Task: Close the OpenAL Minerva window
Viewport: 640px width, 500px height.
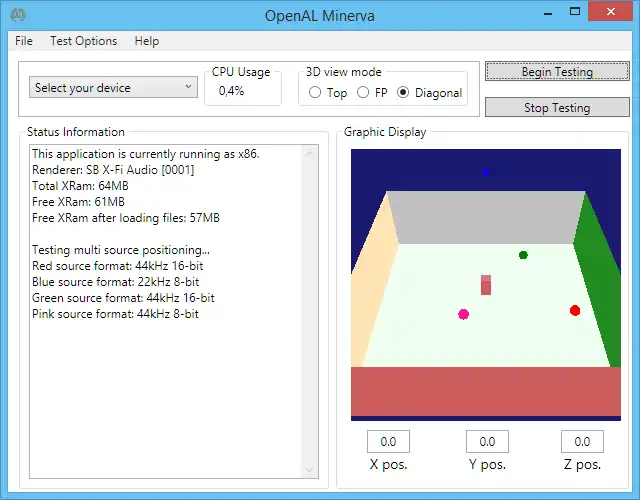Action: coord(611,11)
